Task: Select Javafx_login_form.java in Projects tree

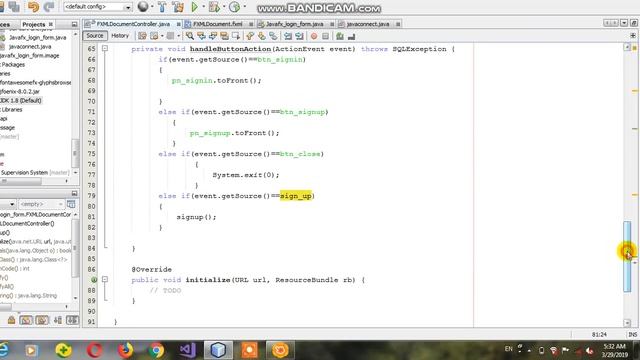Action: [x=38, y=38]
